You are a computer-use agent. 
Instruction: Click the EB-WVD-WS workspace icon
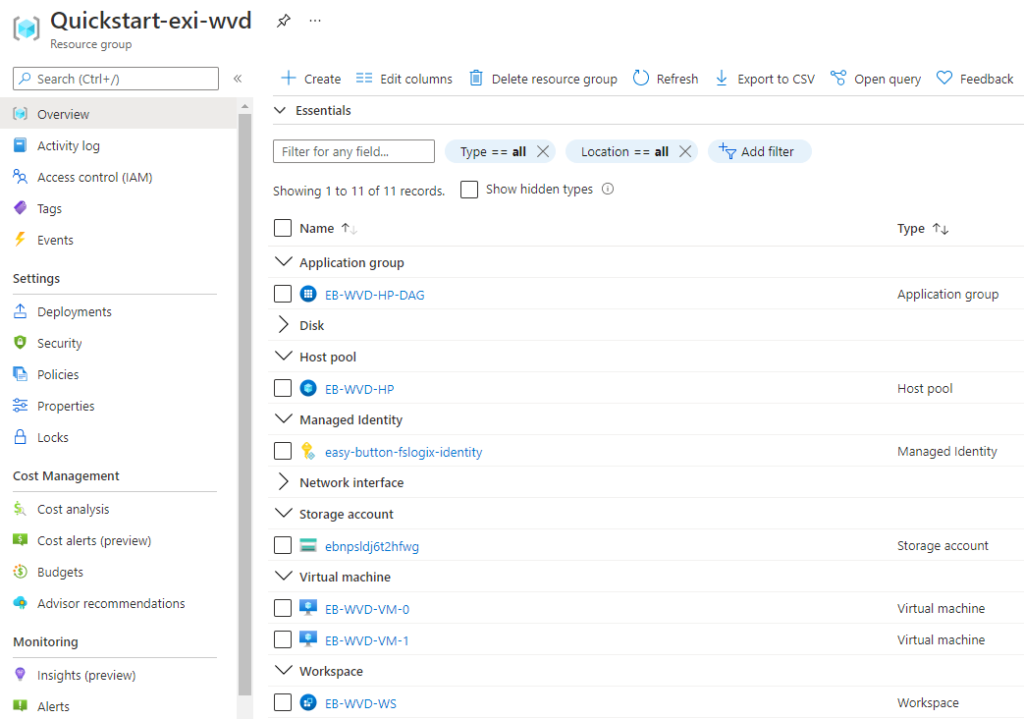pyautogui.click(x=308, y=703)
